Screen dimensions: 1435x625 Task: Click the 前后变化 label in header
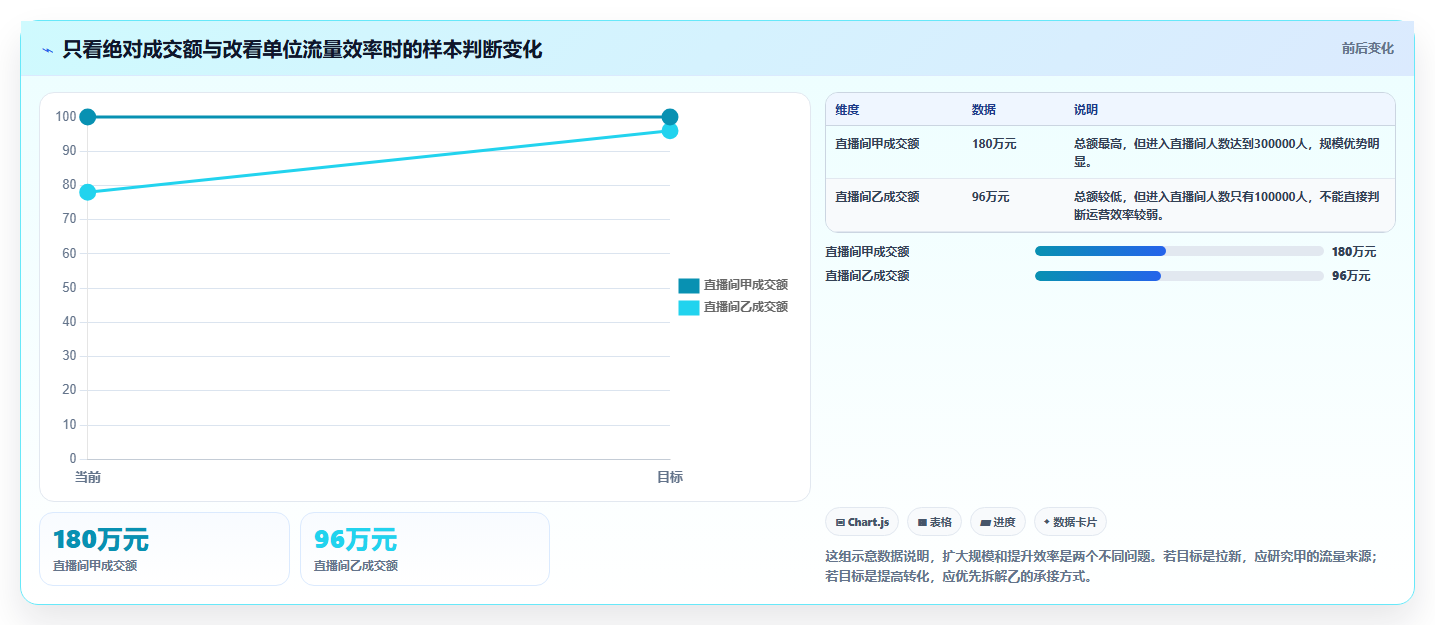point(1367,49)
